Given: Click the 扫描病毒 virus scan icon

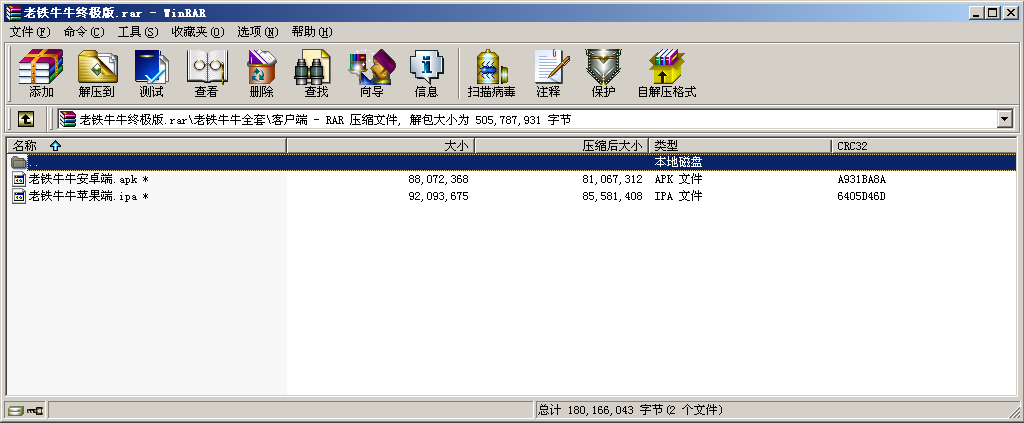Looking at the screenshot, I should point(491,74).
